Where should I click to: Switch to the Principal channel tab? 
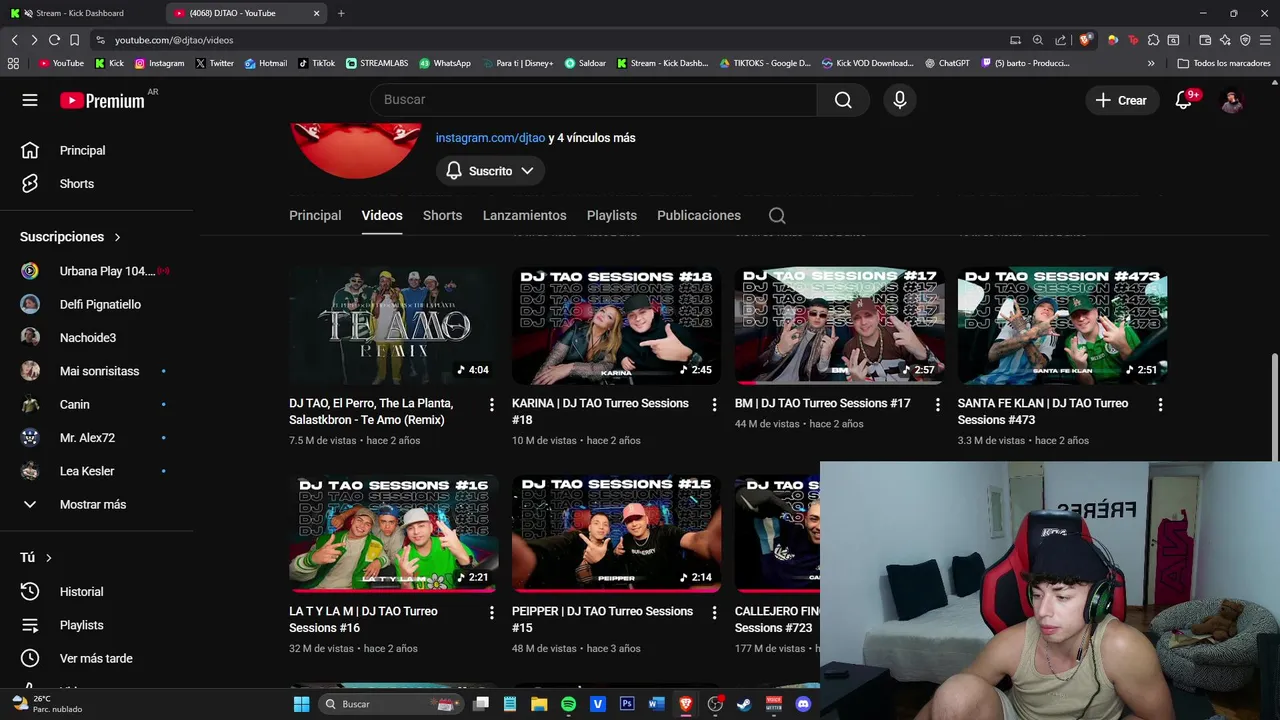(x=315, y=215)
